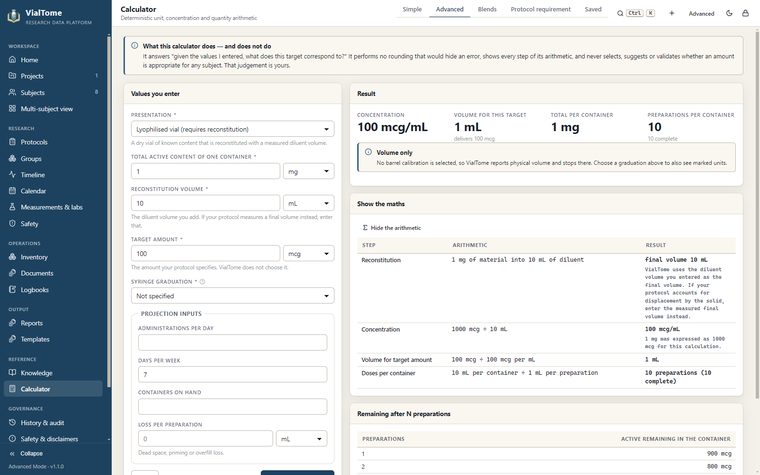Open Safety & disclaimers

[x=53, y=439]
